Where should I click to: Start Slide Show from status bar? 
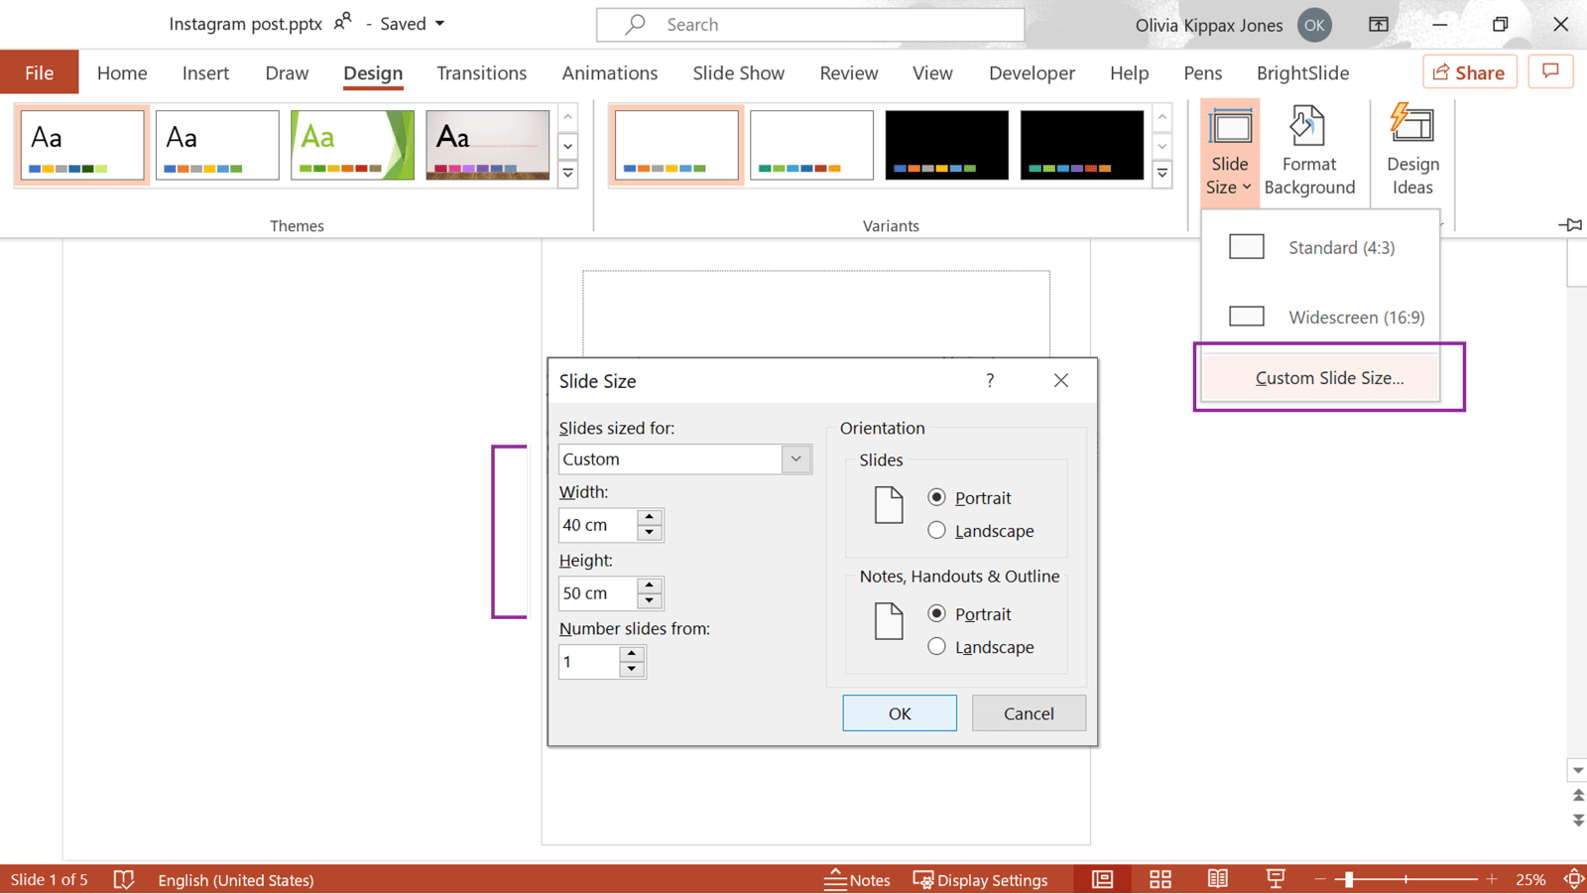[1275, 880]
